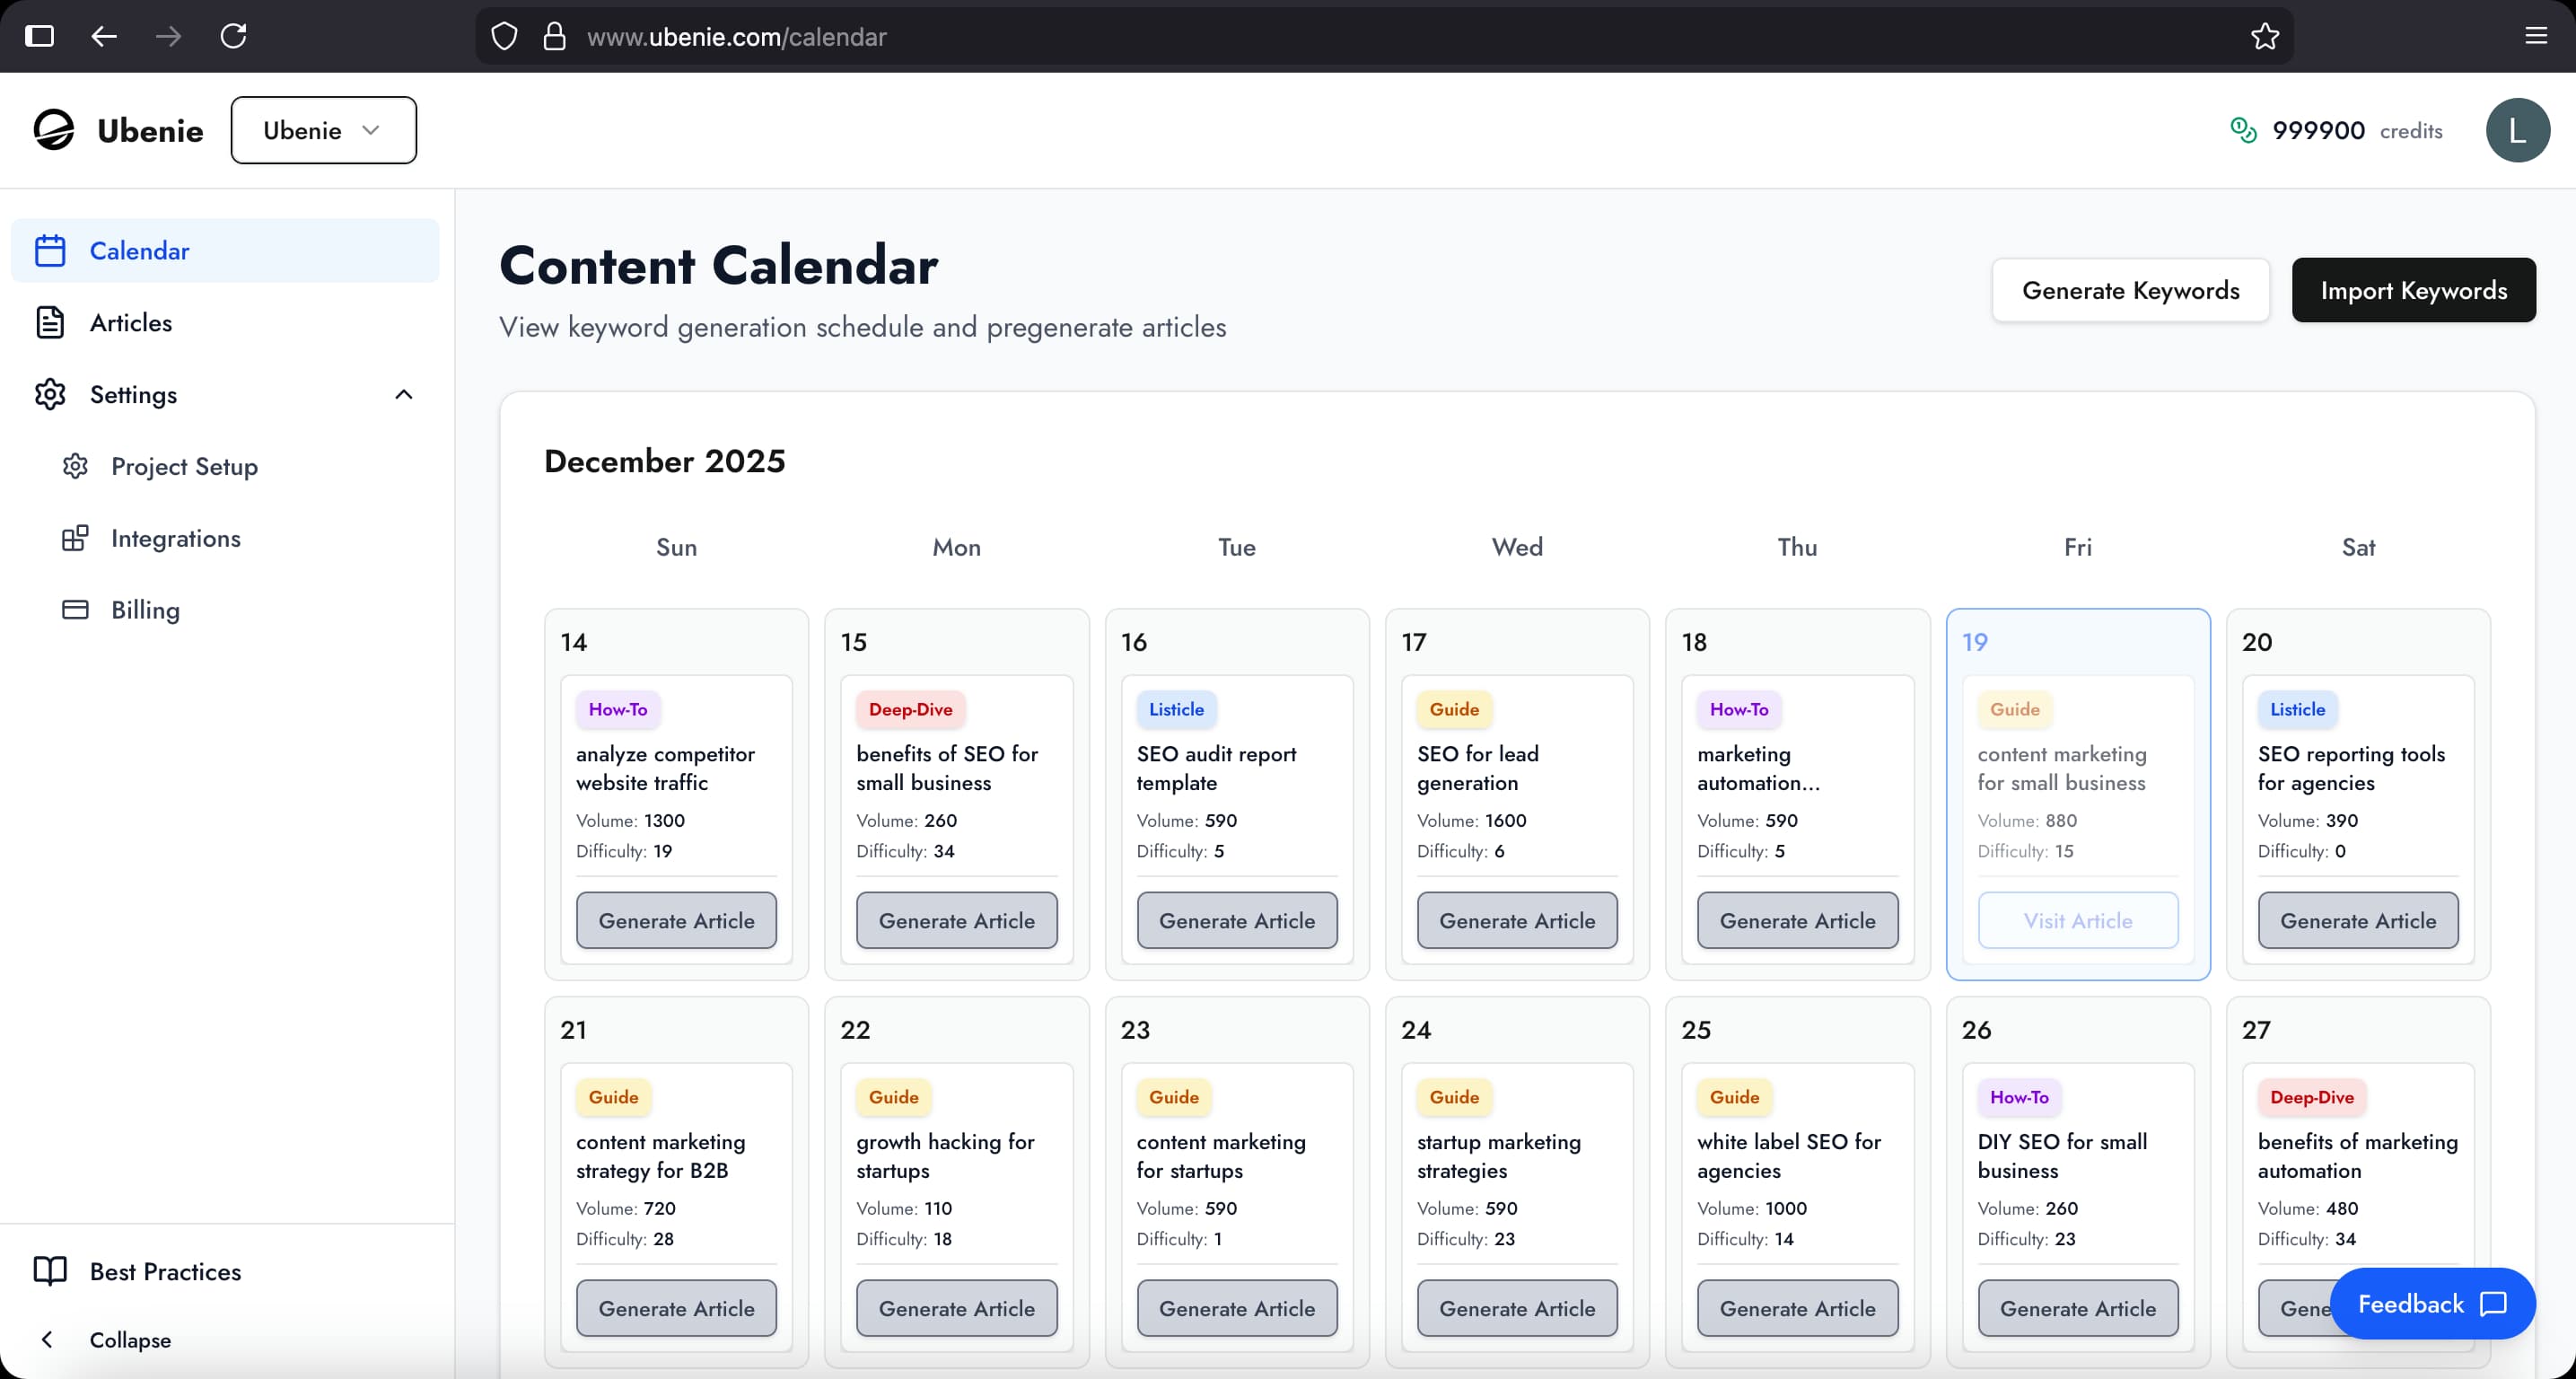
Task: Open Visit Article for December 19
Action: (2078, 920)
